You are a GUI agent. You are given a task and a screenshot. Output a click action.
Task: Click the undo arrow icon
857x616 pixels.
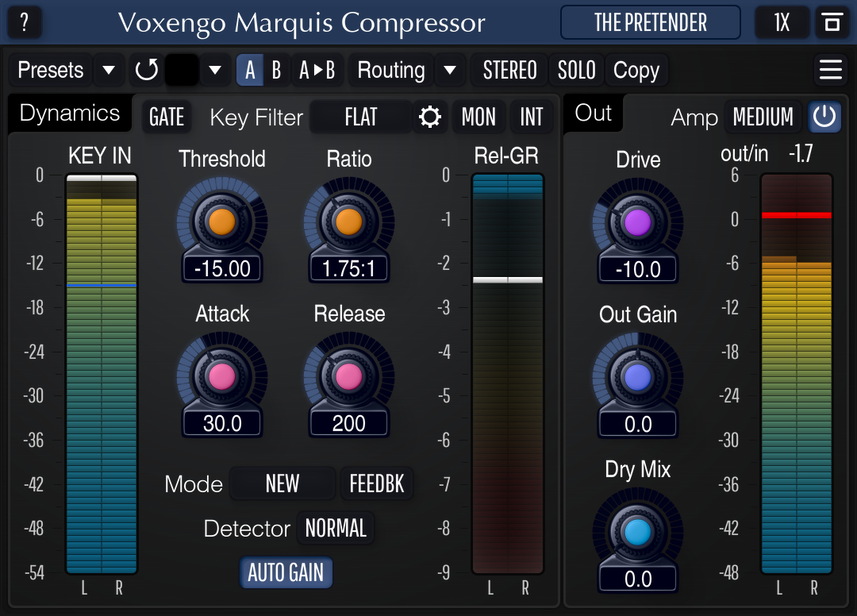(x=147, y=70)
